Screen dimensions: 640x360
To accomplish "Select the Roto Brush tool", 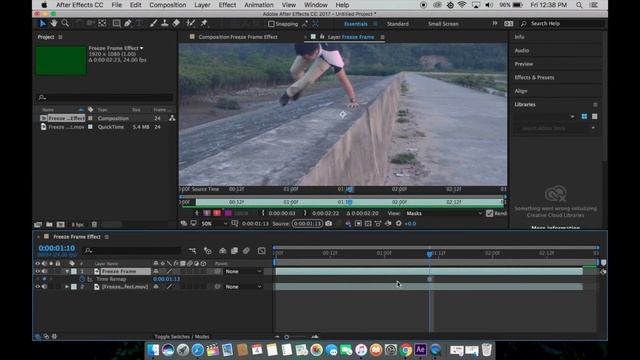I will pos(190,23).
